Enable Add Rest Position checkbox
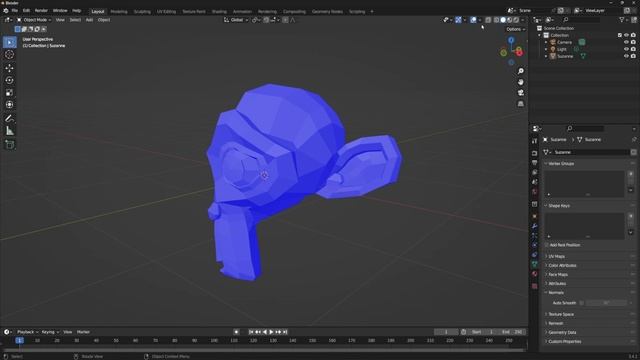The width and height of the screenshot is (640, 360). tap(547, 245)
